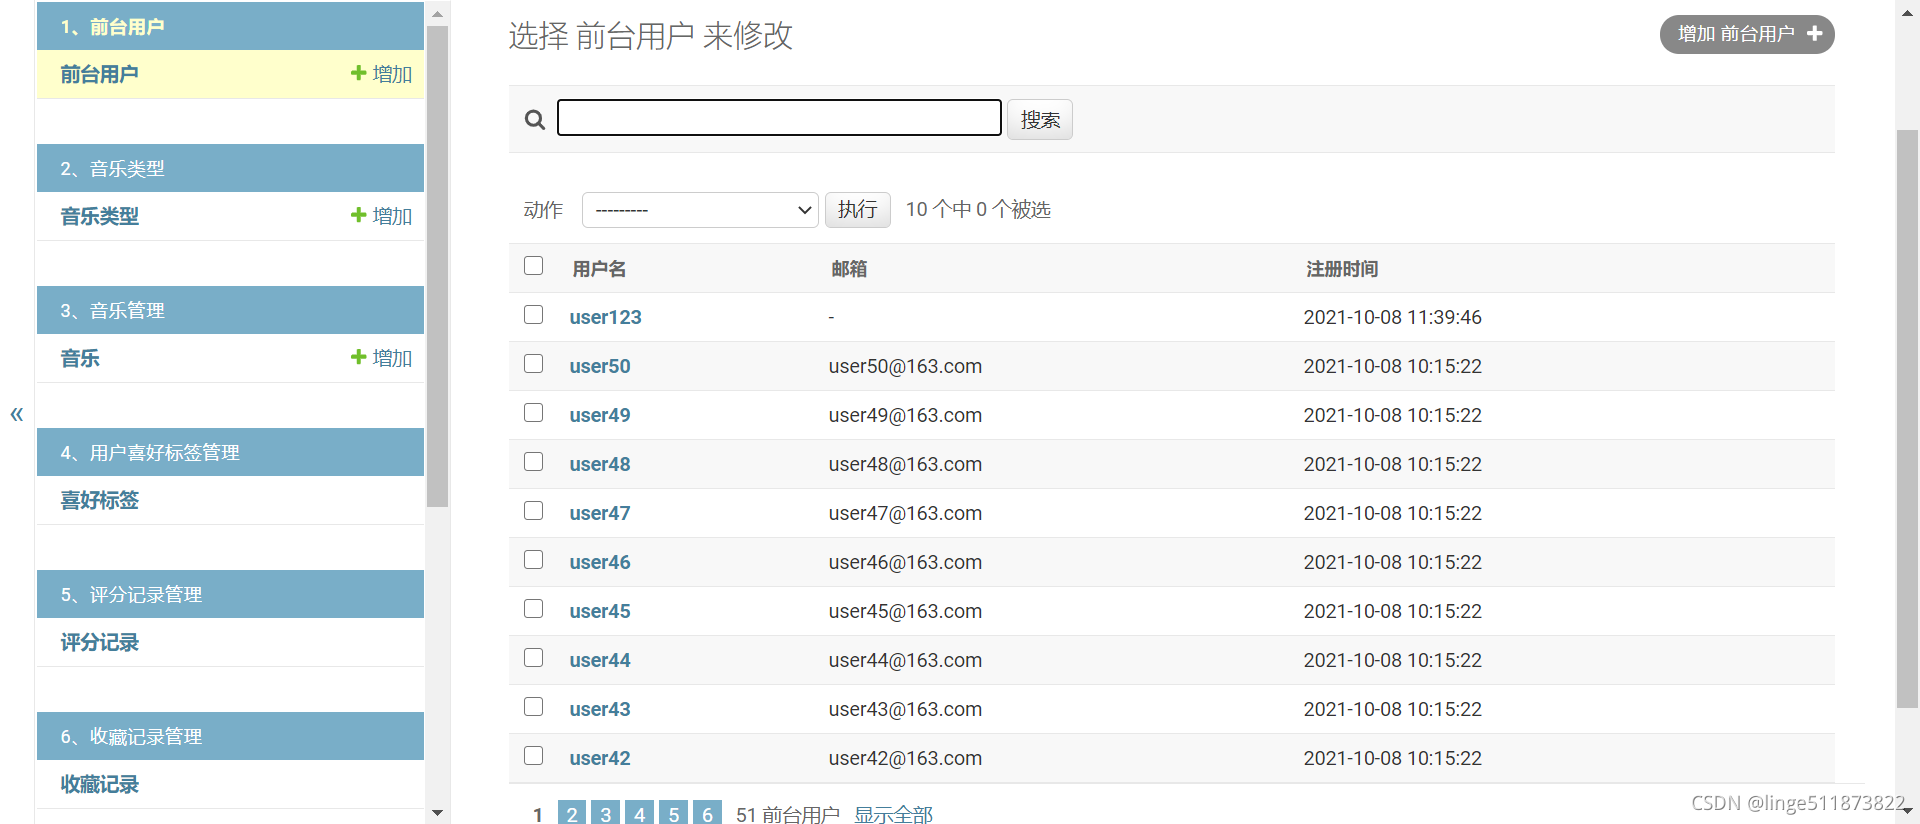Check the box for user43
The image size is (1920, 824).
tap(534, 707)
